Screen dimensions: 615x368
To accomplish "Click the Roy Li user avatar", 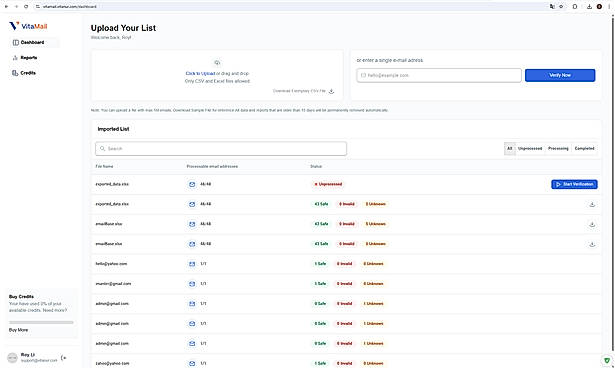I will tap(13, 358).
